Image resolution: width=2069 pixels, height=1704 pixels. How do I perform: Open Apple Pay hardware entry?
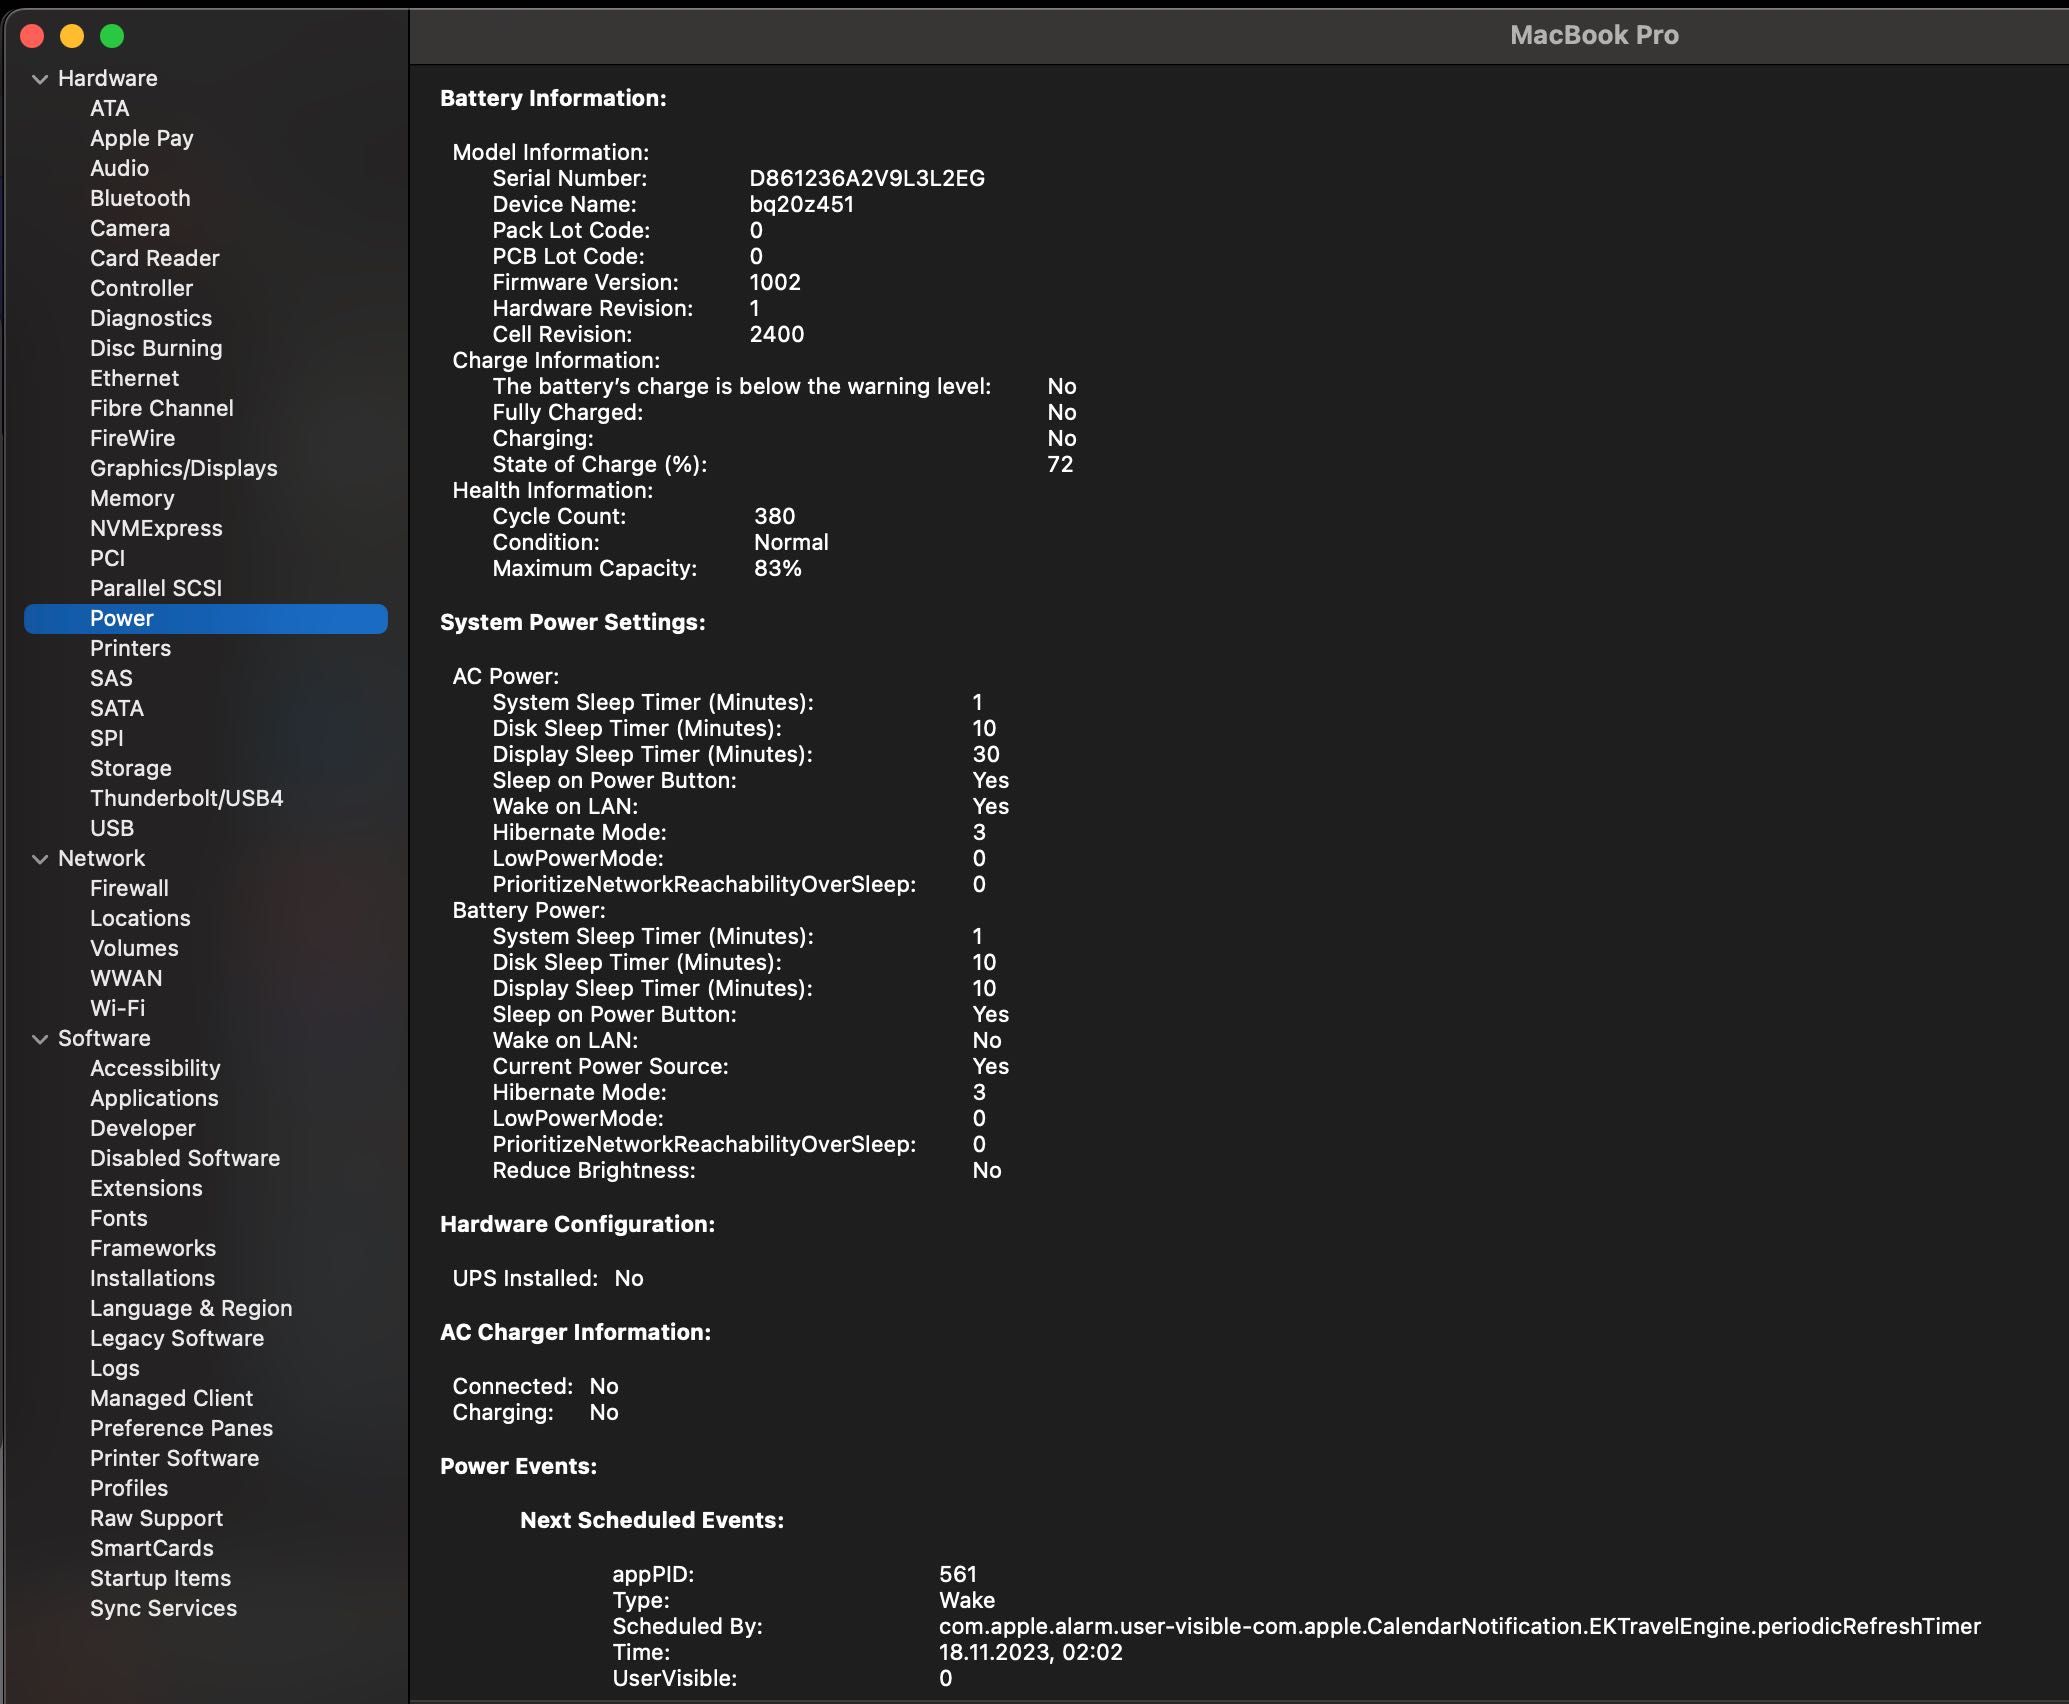pyautogui.click(x=141, y=138)
